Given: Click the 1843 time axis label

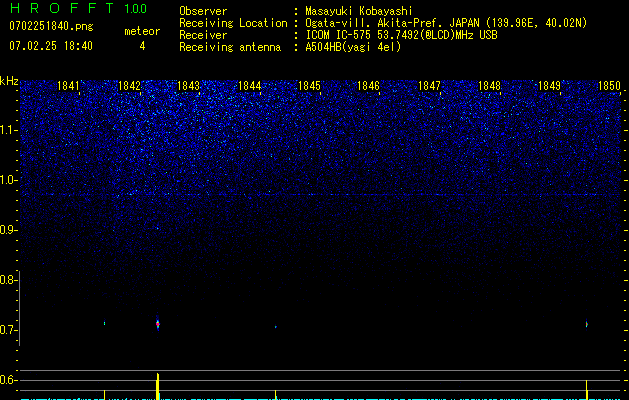Looking at the screenshot, I should pos(189,86).
